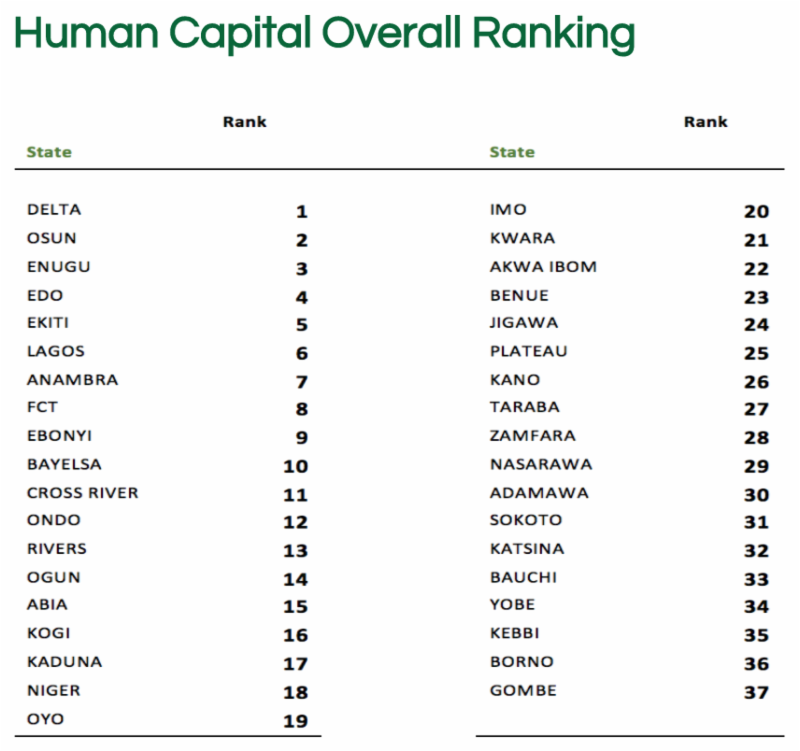Screen dimensions: 800x751
Task: Select the left State column header
Action: [49, 152]
